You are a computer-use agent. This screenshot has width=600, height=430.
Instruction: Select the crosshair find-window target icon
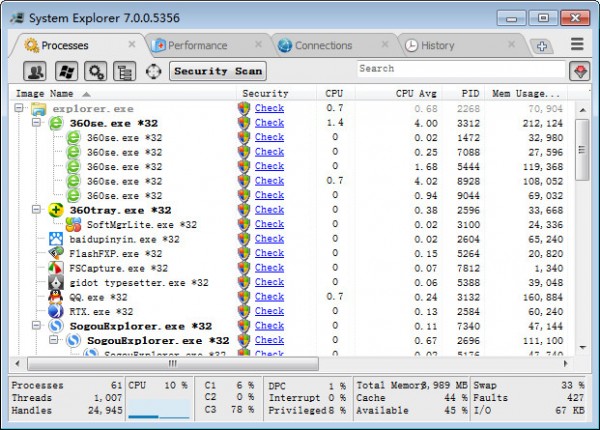(x=153, y=71)
